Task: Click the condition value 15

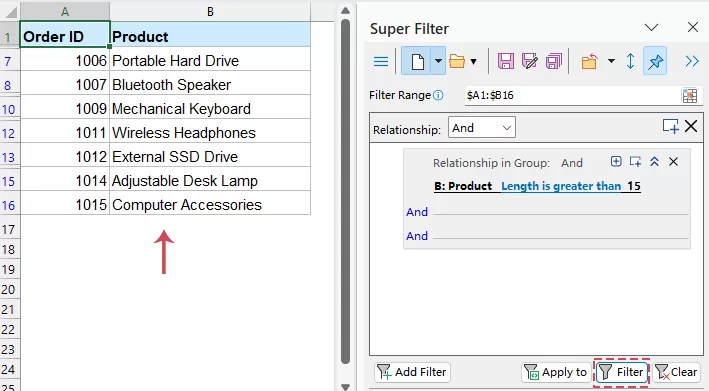Action: pyautogui.click(x=634, y=186)
